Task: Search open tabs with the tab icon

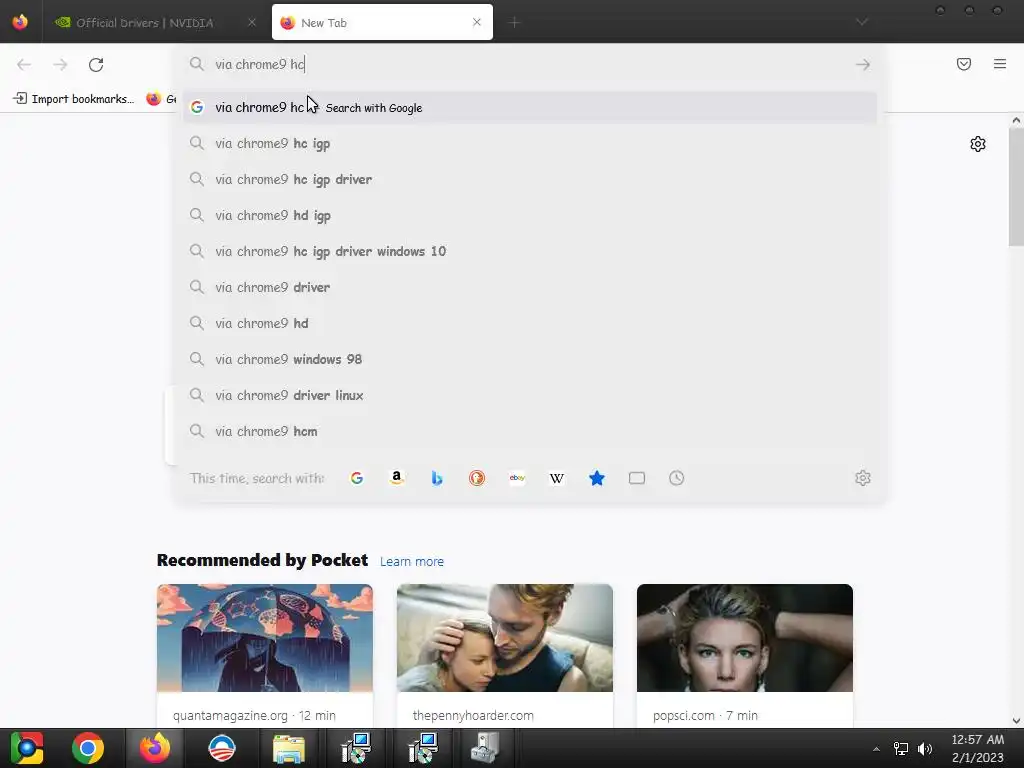Action: pyautogui.click(x=637, y=478)
